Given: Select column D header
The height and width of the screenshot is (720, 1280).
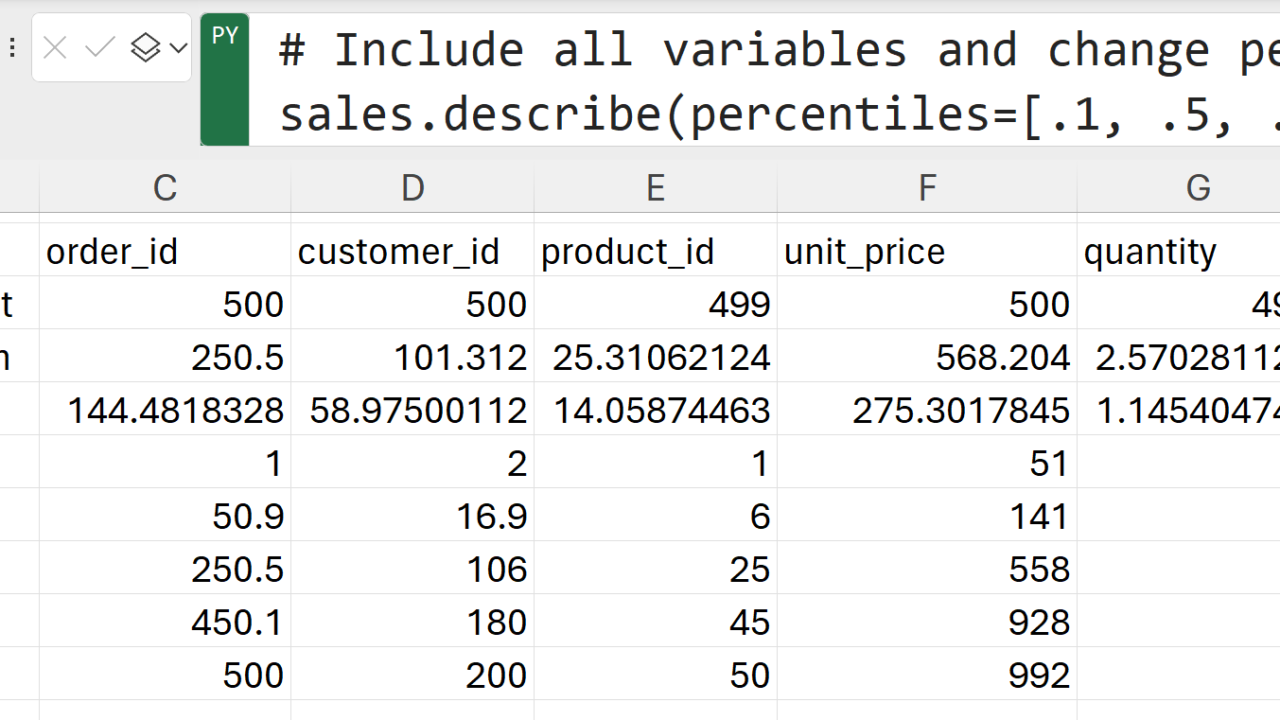Looking at the screenshot, I should 412,187.
